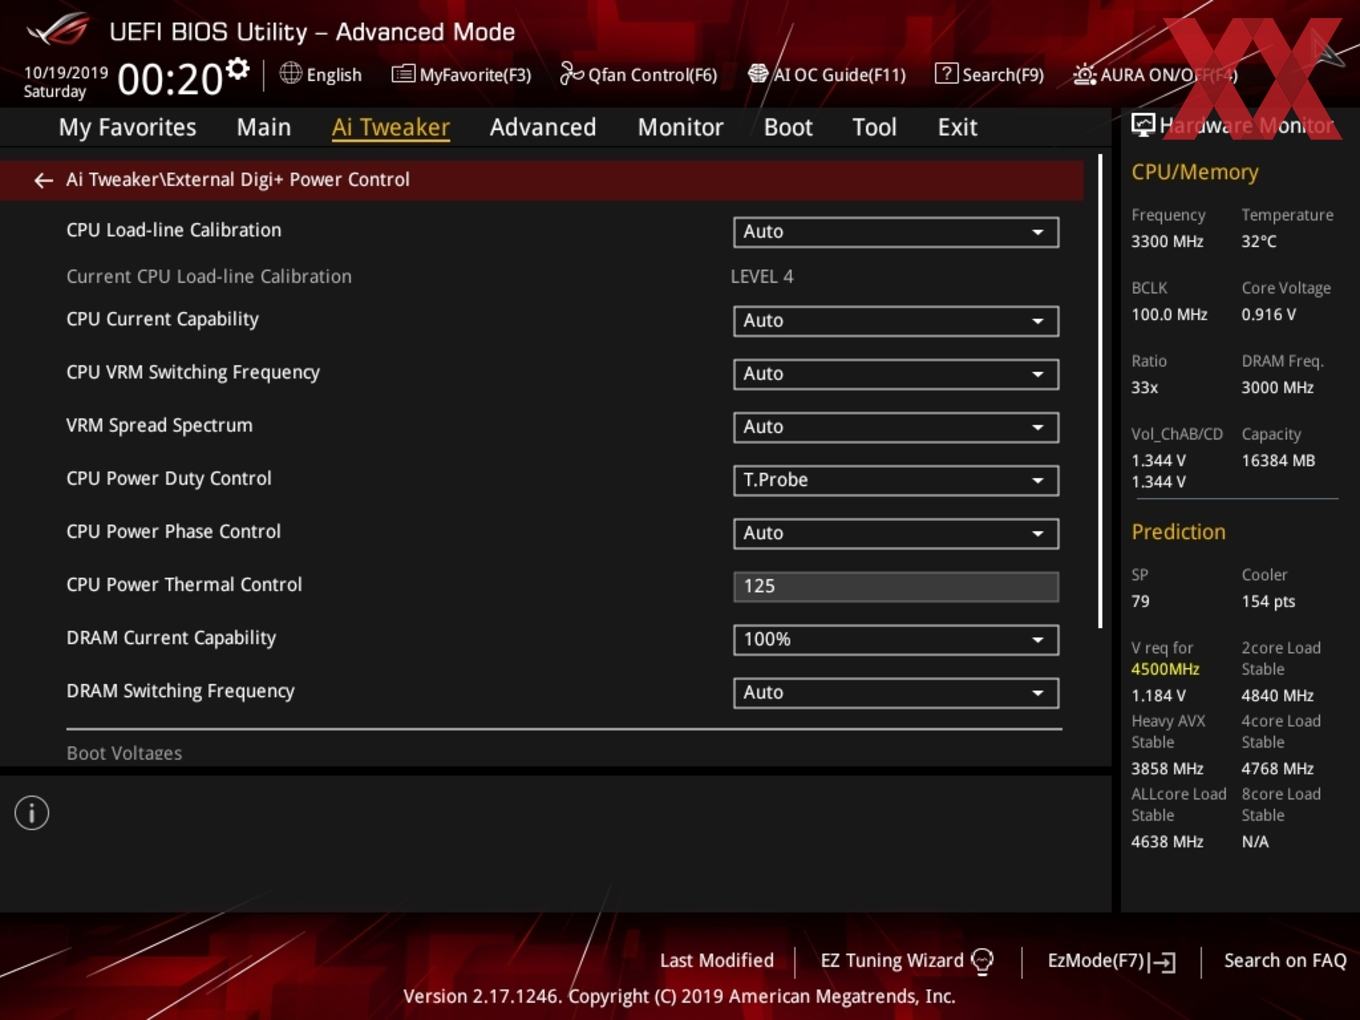Click Search on FAQ link
1360x1020 pixels.
pyautogui.click(x=1285, y=961)
